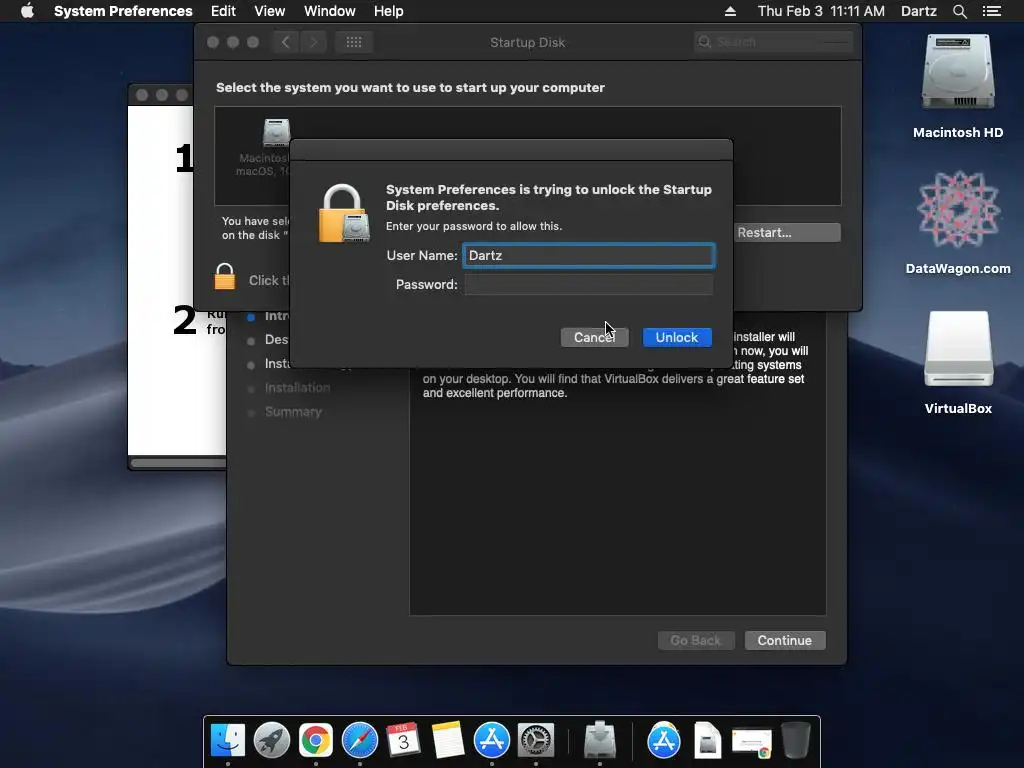This screenshot has width=1024, height=768.
Task: Click the Installer app icon in Dock
Action: pyautogui.click(x=600, y=741)
